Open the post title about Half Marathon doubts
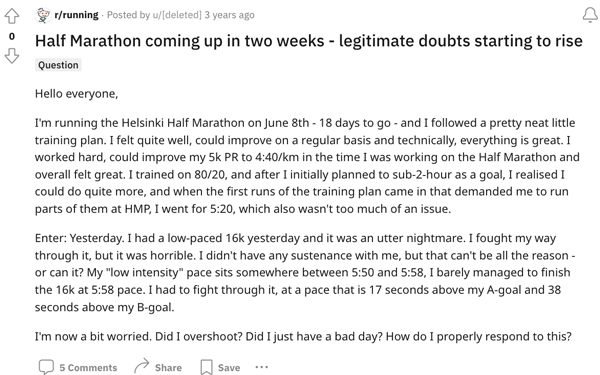The image size is (600, 375). (308, 41)
